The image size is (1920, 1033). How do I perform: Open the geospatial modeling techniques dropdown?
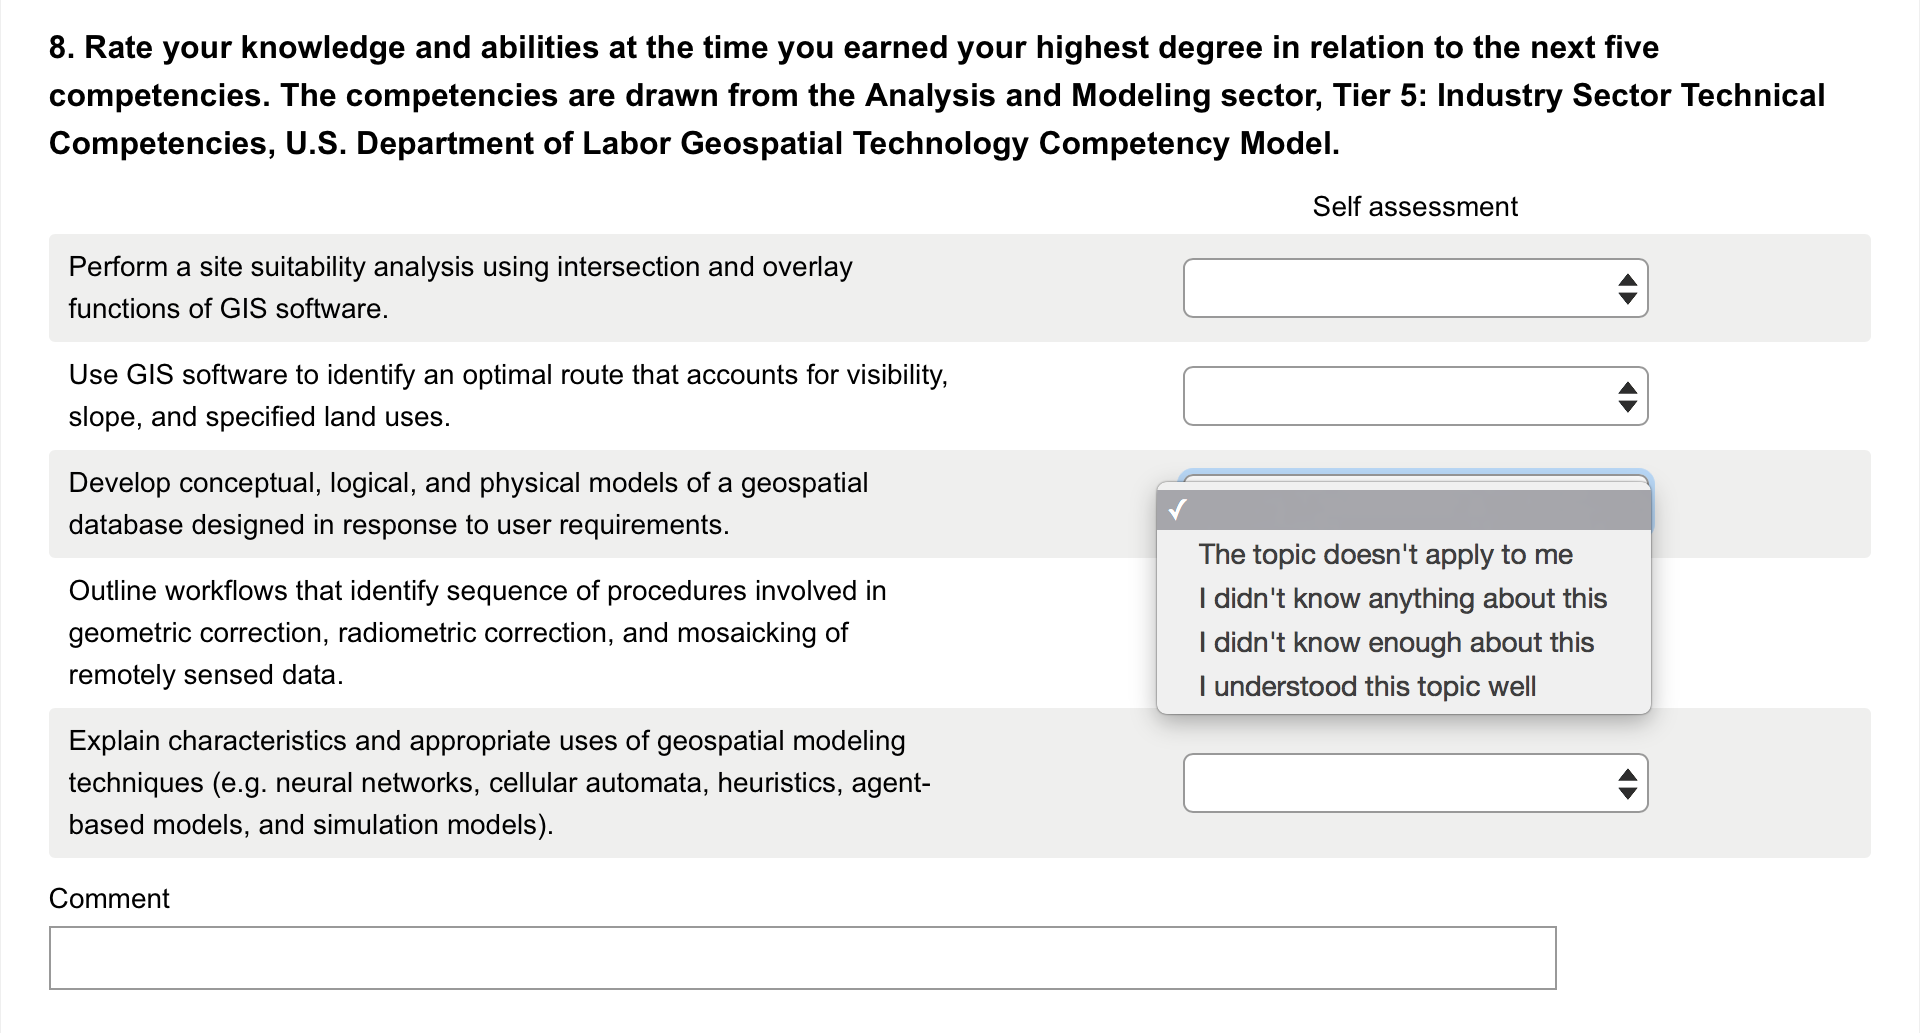1415,783
